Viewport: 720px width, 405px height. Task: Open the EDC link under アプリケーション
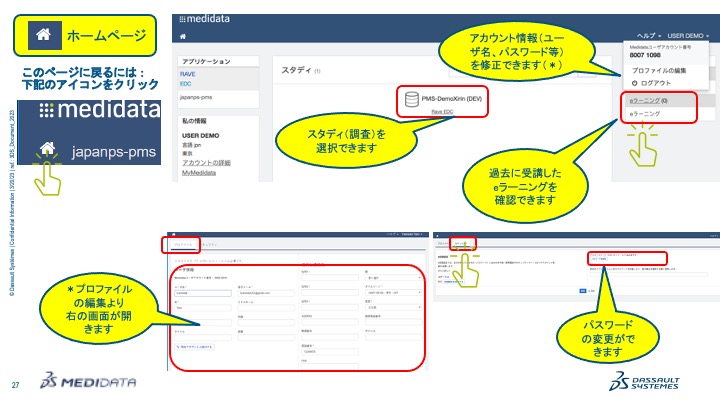tap(187, 84)
